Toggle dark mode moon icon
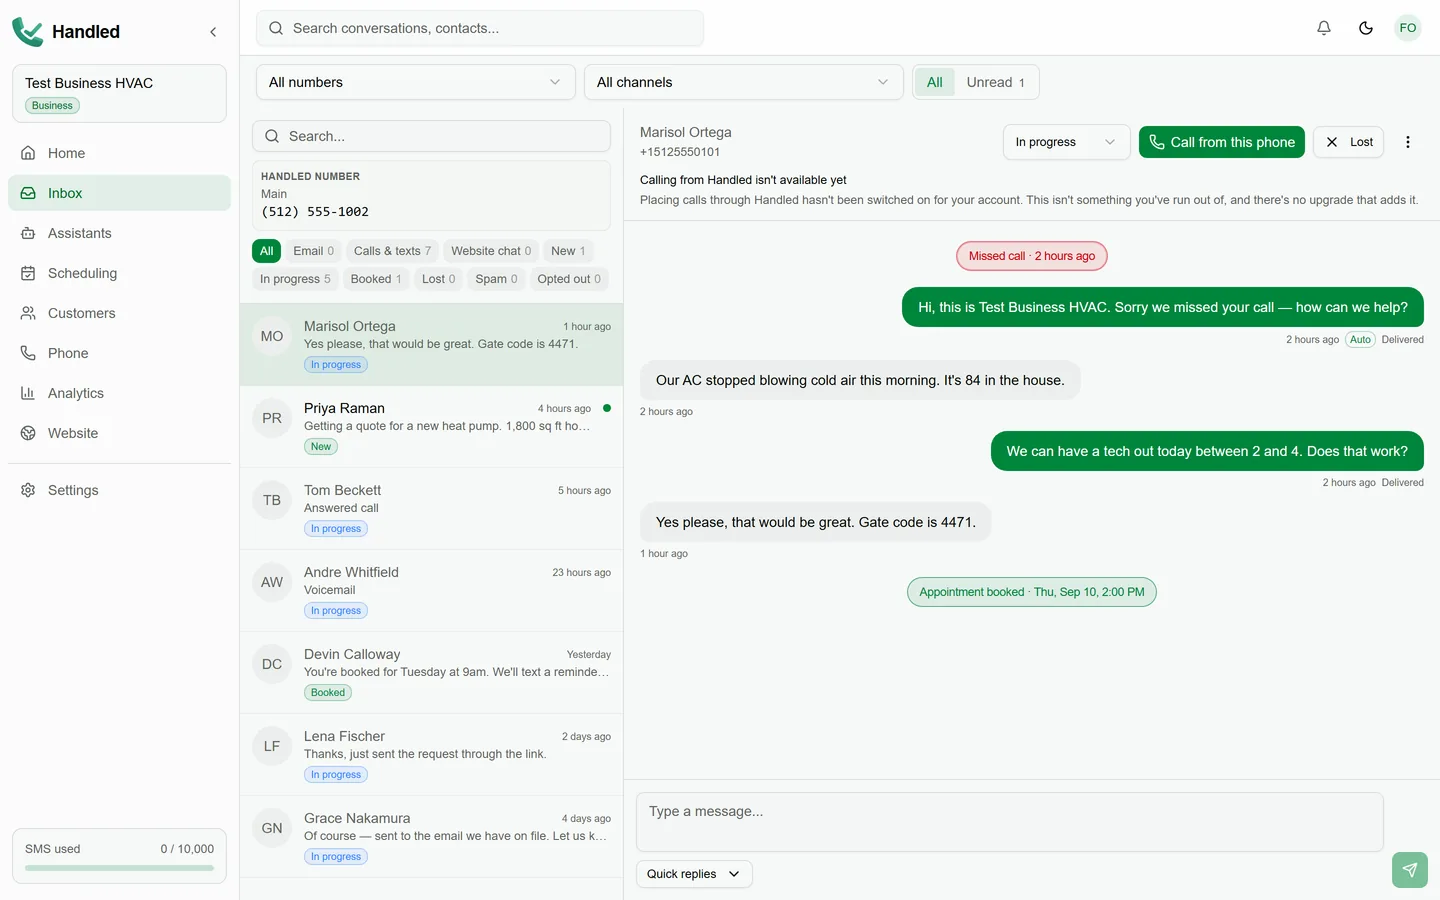This screenshot has height=900, width=1440. coord(1366,28)
